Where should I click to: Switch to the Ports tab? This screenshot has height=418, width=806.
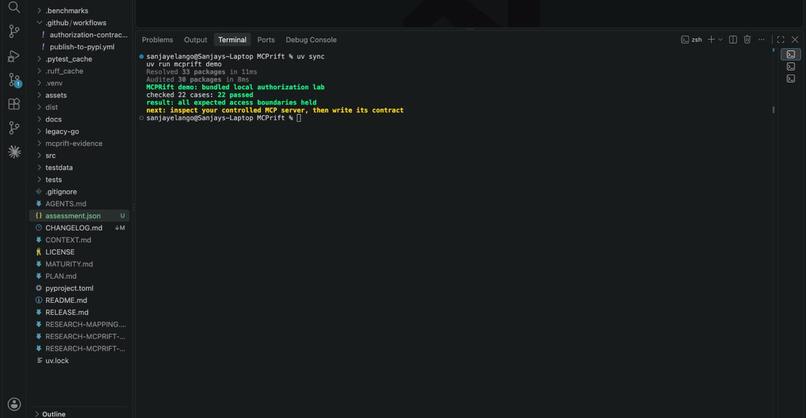(x=266, y=40)
